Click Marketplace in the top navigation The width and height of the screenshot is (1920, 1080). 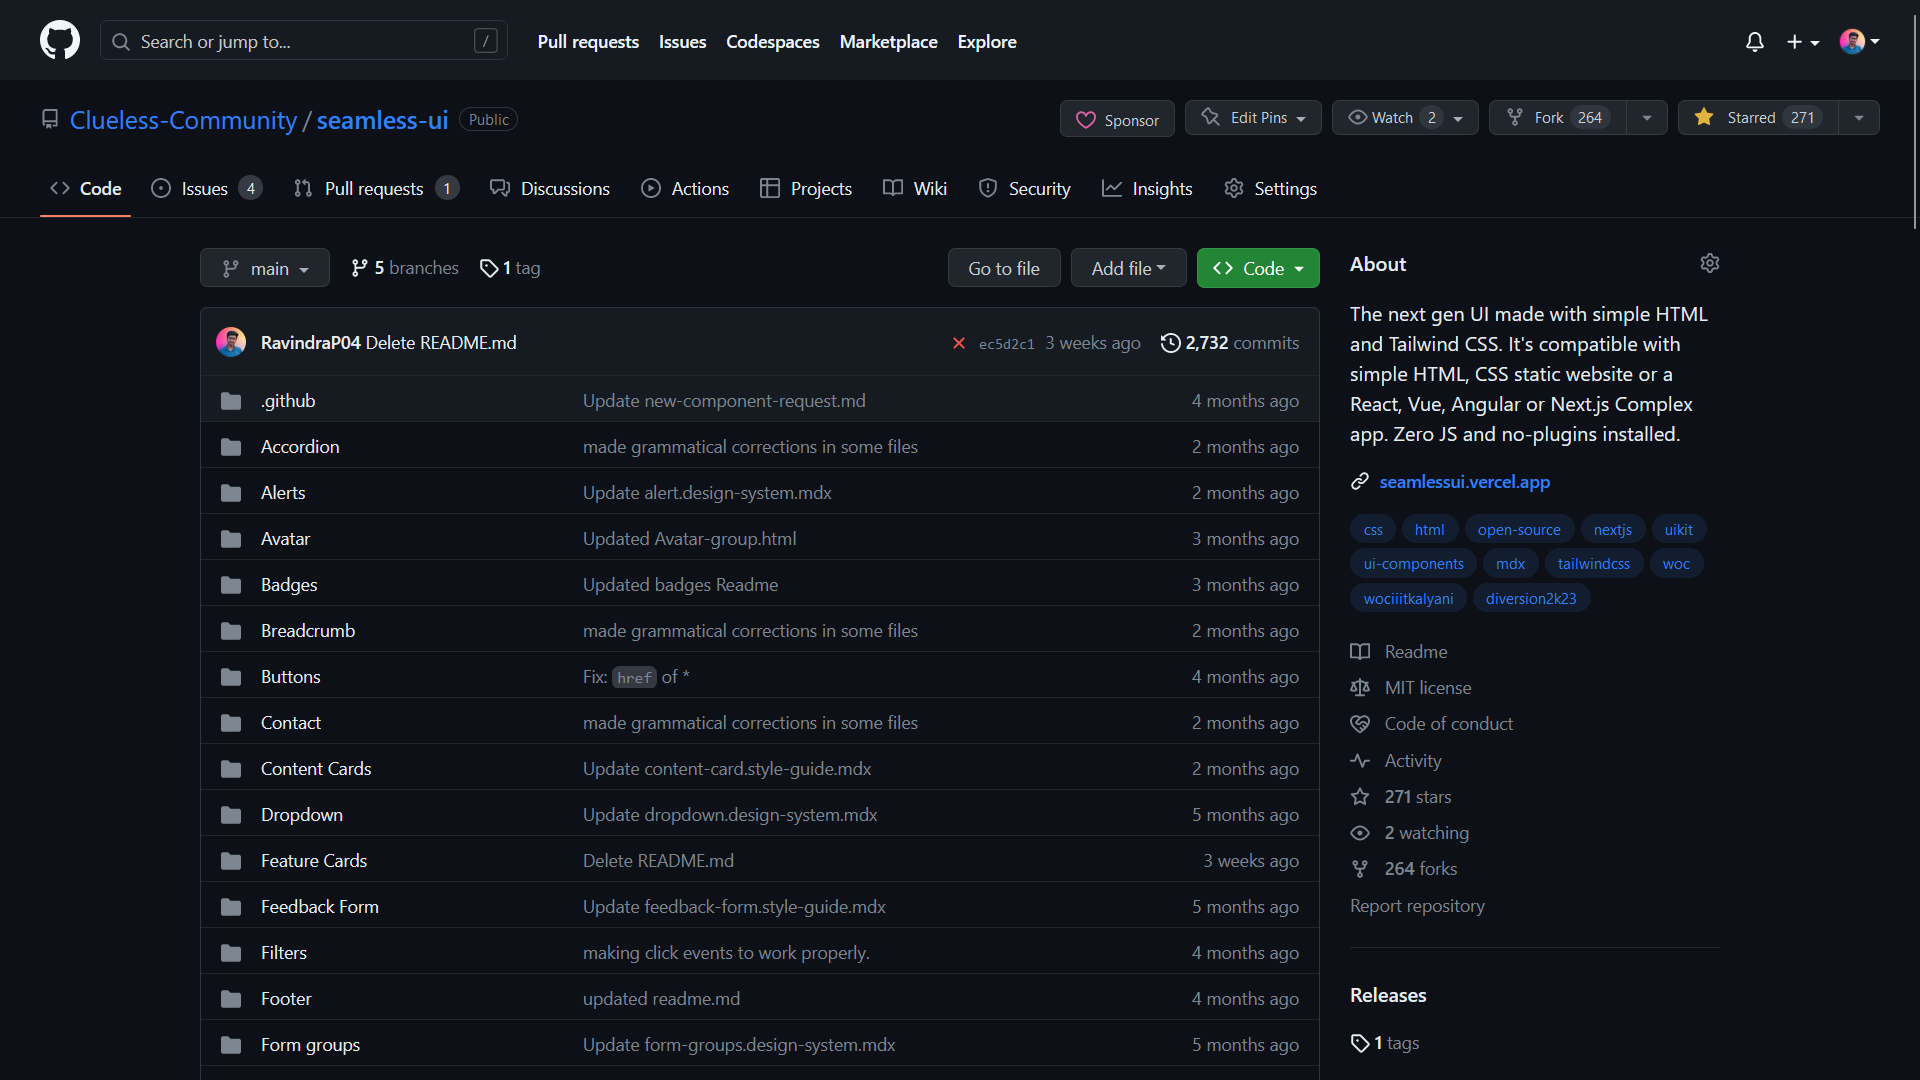tap(888, 42)
